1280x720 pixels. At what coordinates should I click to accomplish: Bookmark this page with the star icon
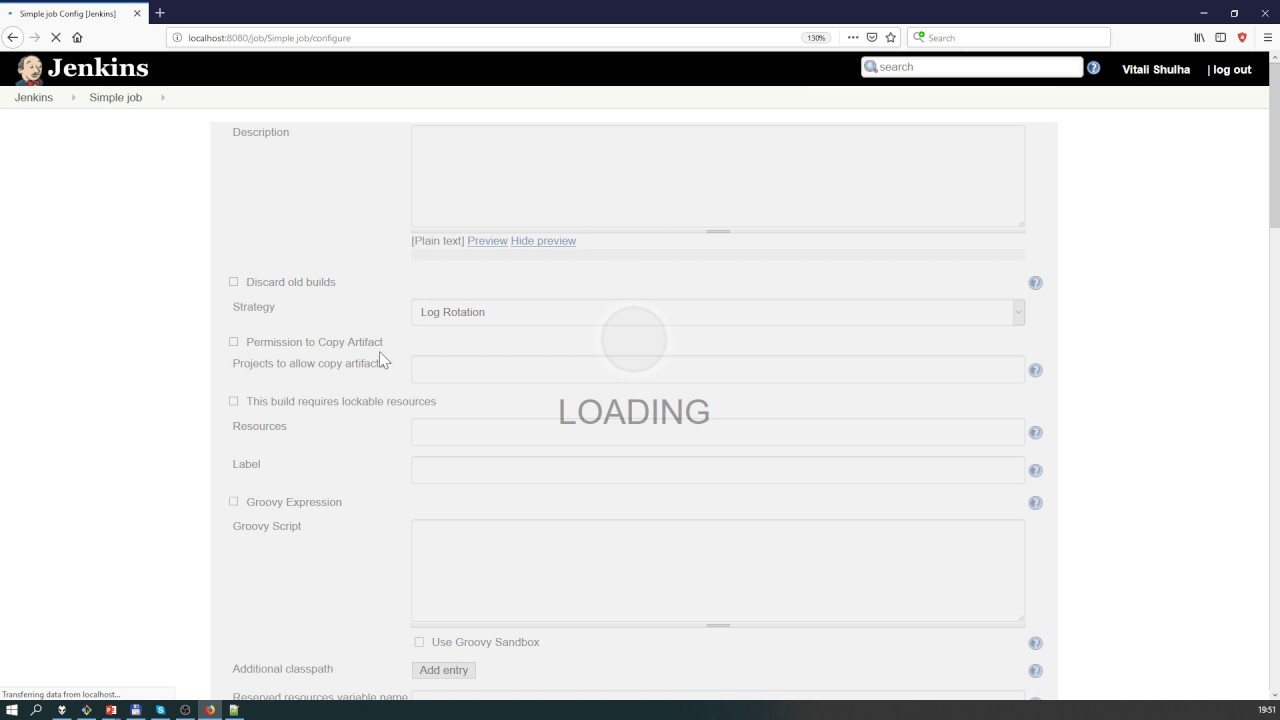(890, 37)
